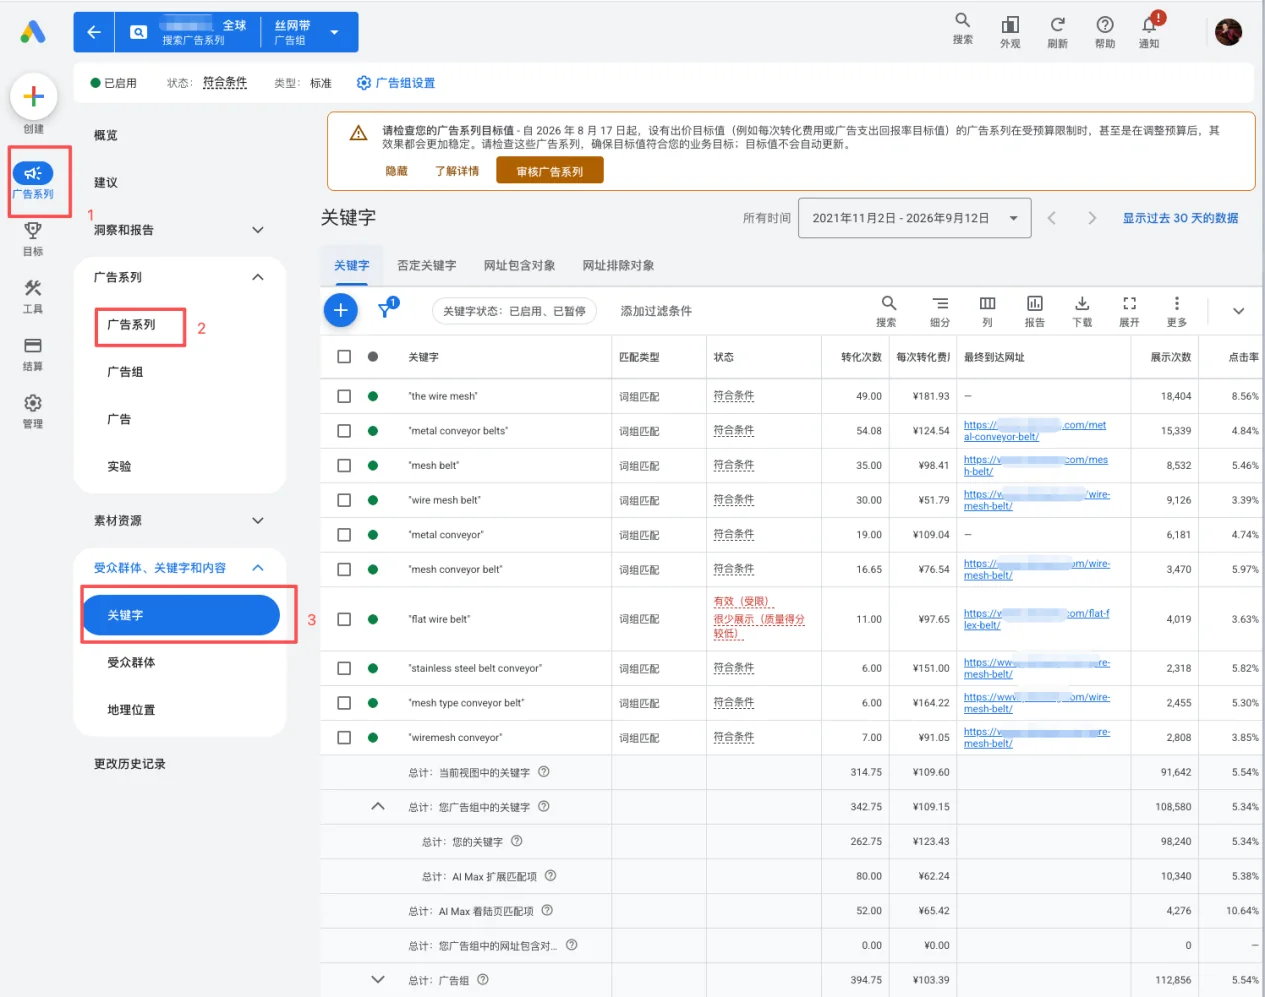
Task: Check the "the wire mesh" keyword row
Action: click(x=344, y=396)
